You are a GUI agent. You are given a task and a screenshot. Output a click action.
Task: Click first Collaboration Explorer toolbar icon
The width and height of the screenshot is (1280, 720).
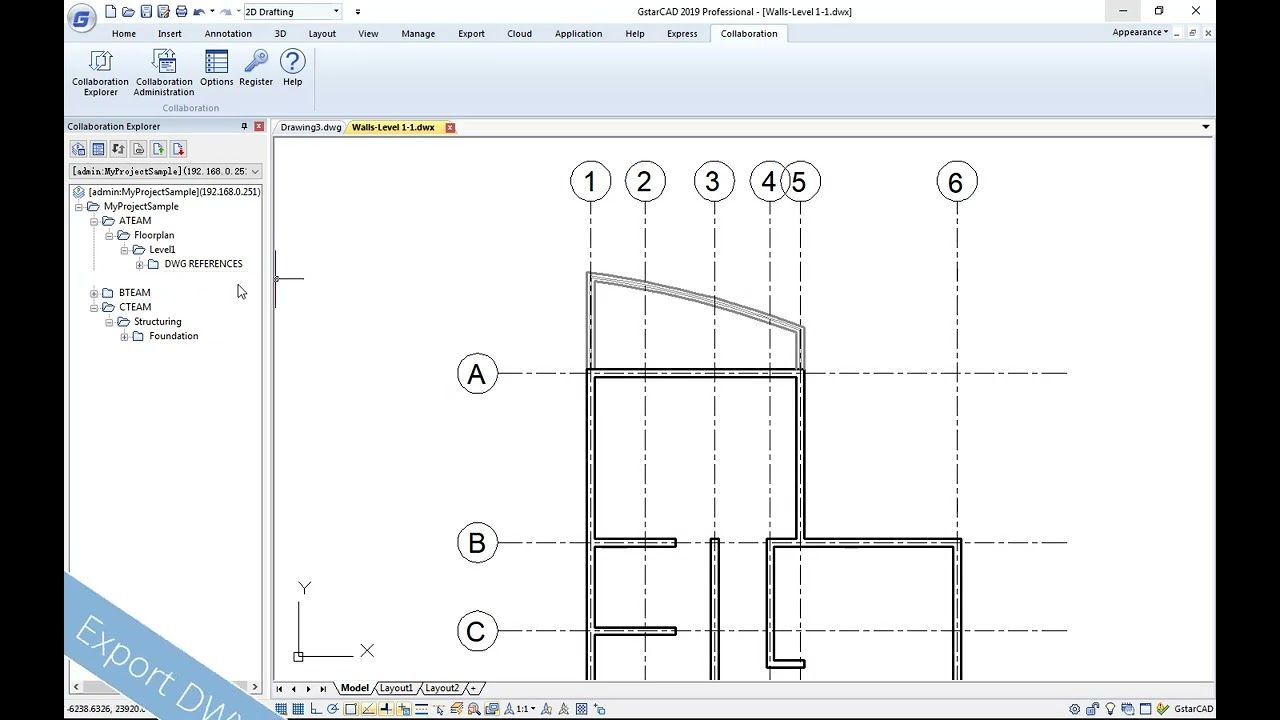78,149
